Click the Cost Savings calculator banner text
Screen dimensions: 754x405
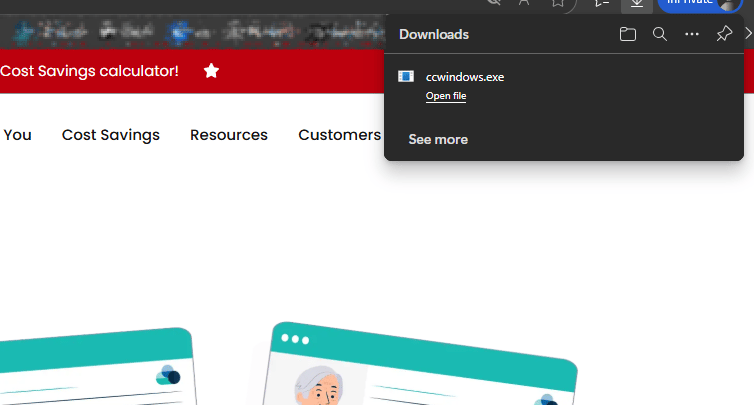[89, 71]
